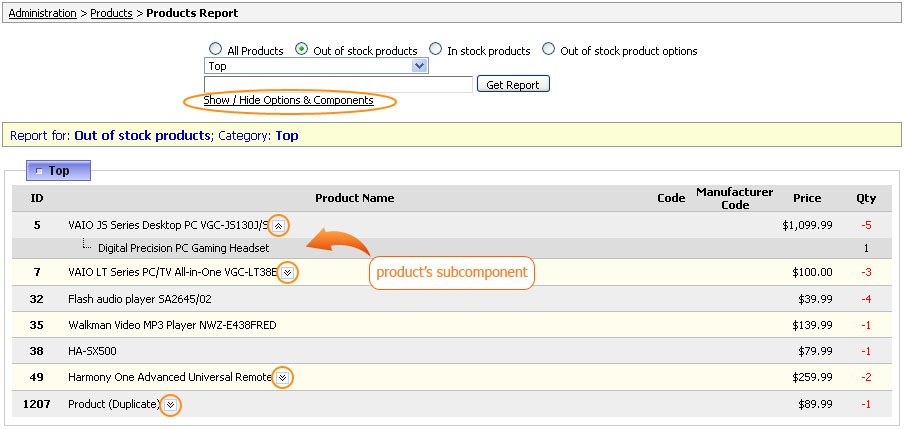Click Show / Hide Options & Components link
The height and width of the screenshot is (429, 904).
288,100
